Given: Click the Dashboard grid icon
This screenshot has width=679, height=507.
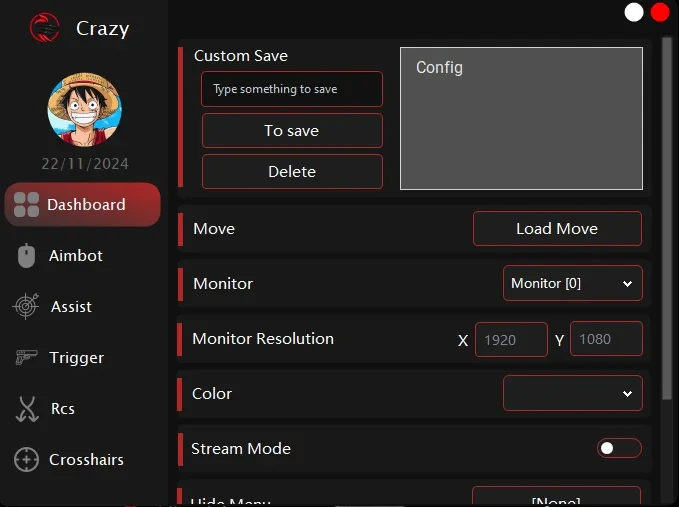Looking at the screenshot, I should 26,204.
